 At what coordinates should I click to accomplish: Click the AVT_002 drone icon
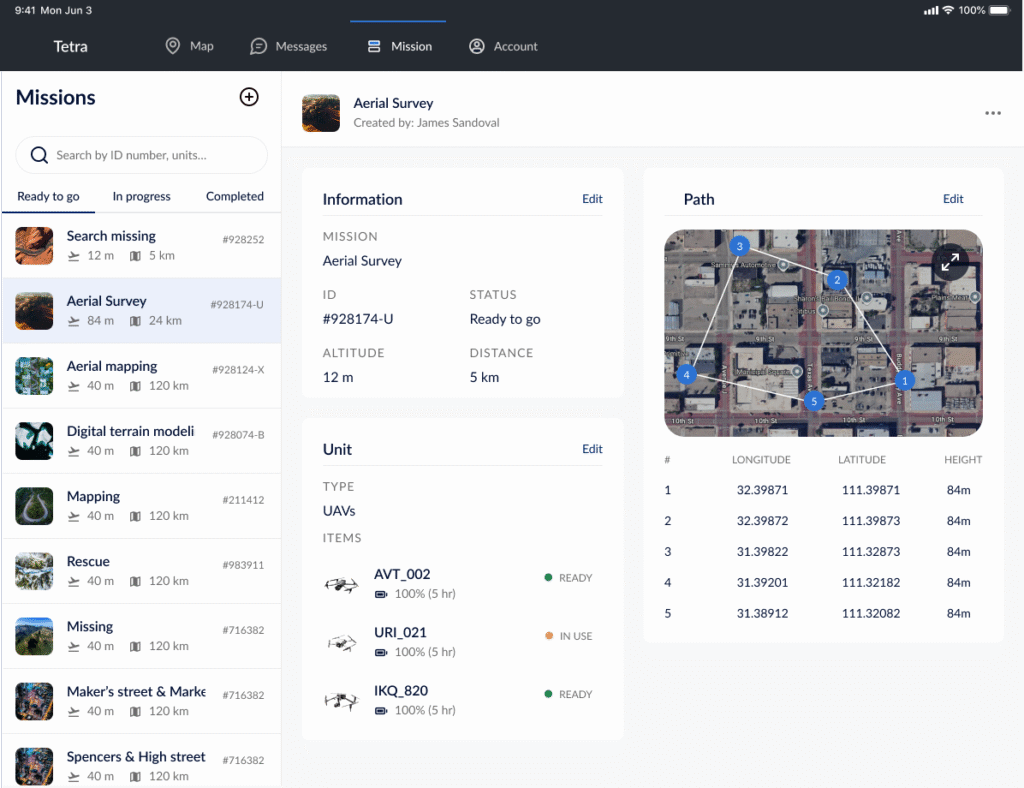341,584
